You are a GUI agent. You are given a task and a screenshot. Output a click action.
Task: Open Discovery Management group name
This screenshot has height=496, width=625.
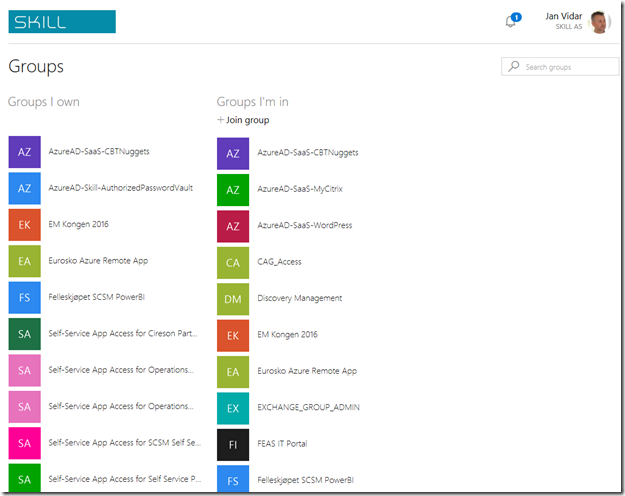300,298
